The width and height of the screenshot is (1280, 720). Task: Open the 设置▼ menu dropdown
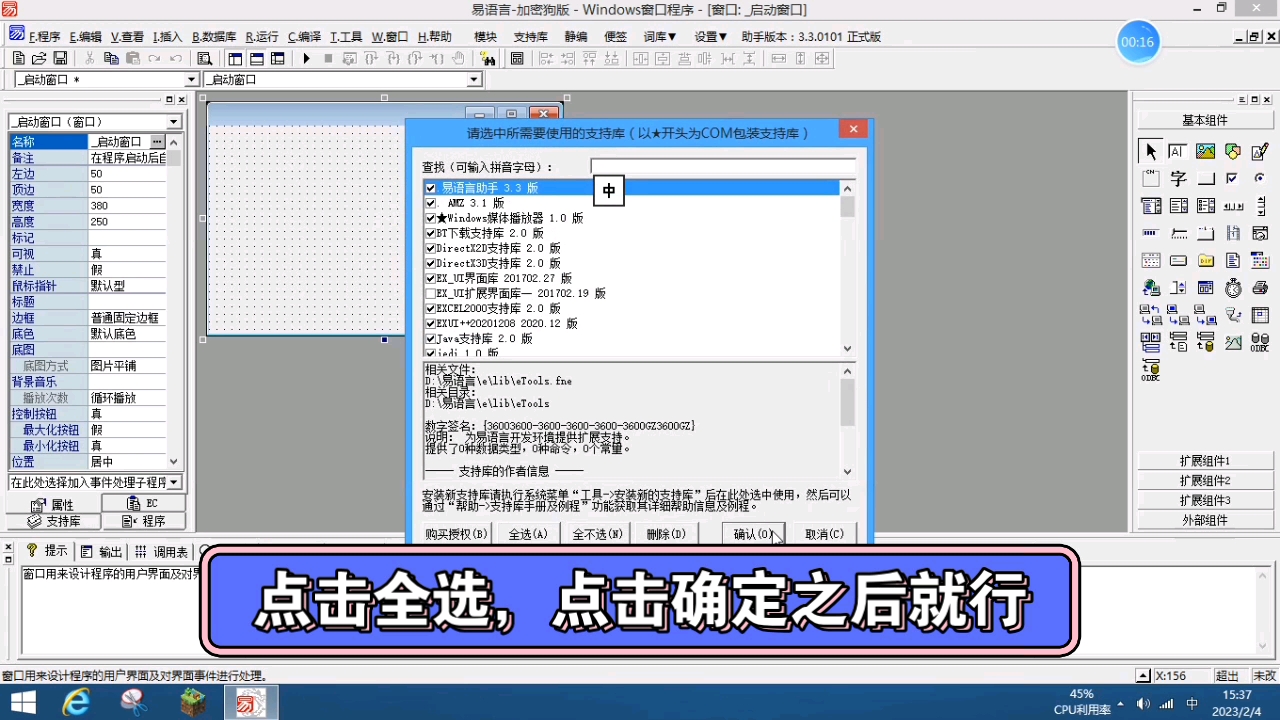pos(711,36)
